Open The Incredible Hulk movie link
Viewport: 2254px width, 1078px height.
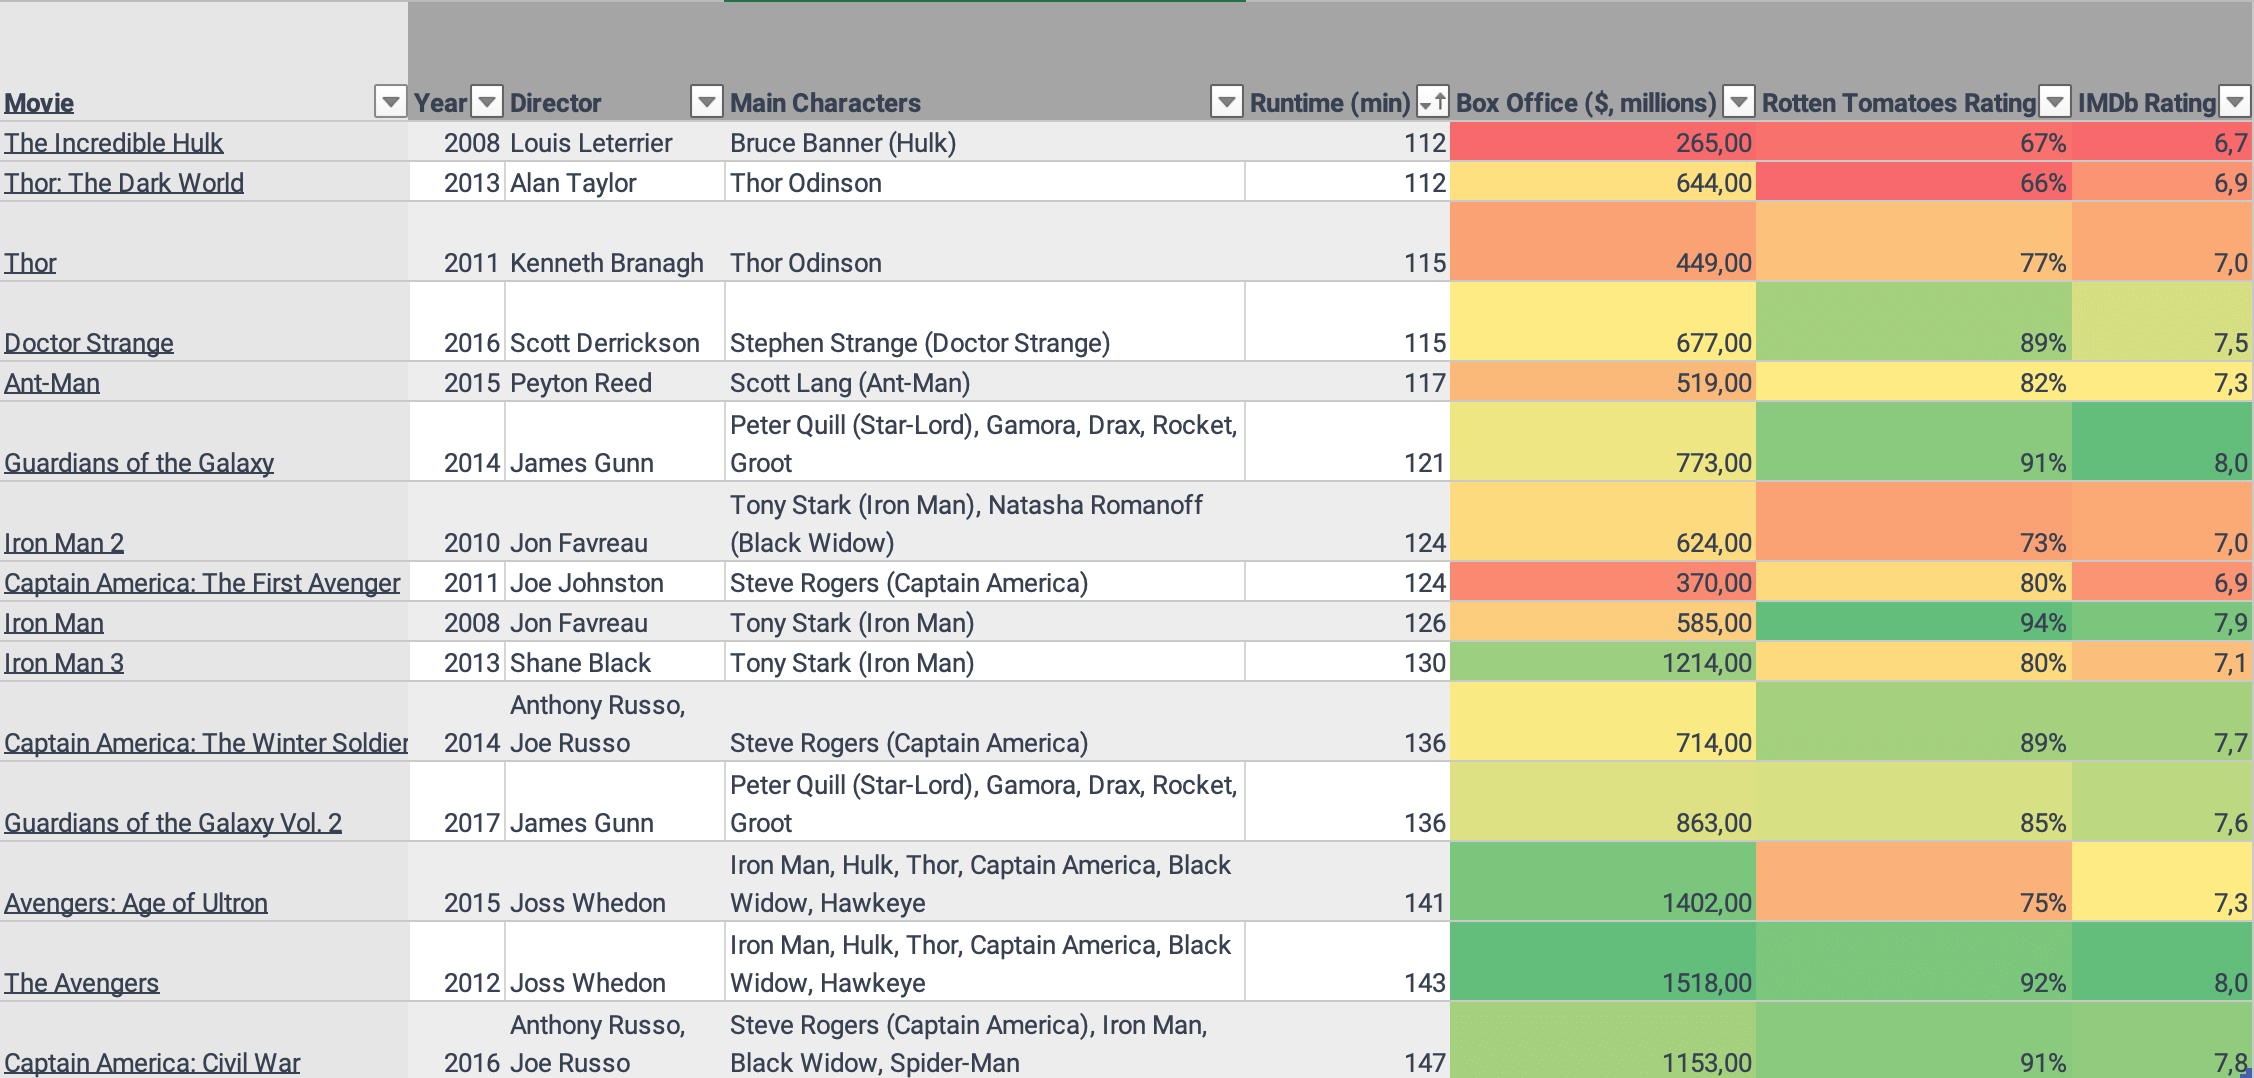pos(114,143)
